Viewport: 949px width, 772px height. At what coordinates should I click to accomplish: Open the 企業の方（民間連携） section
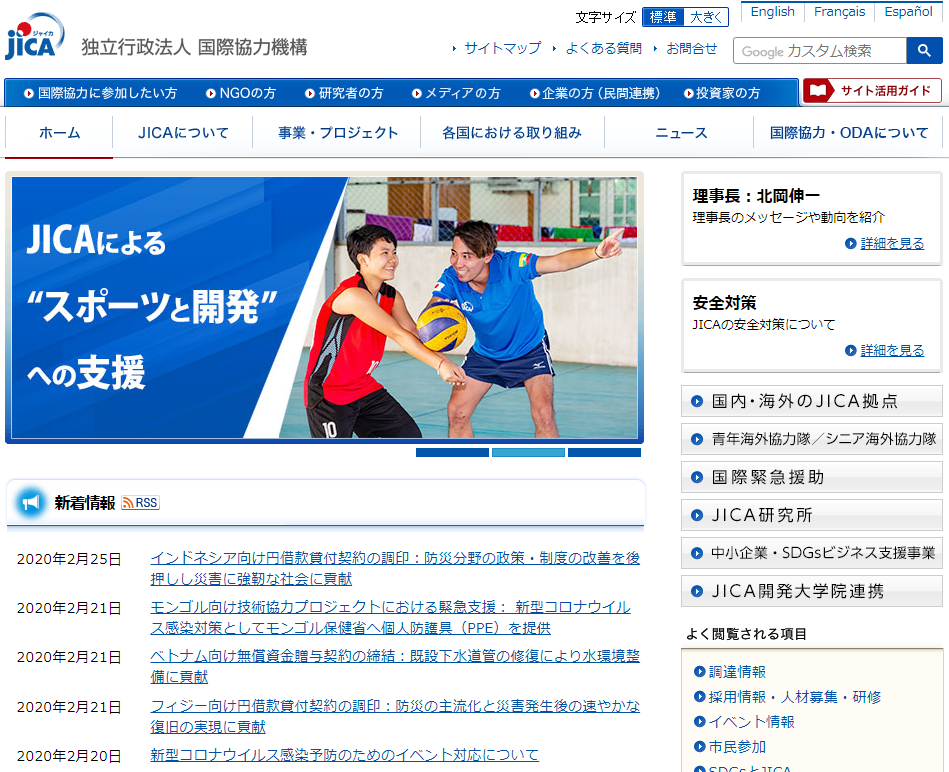coord(595,93)
